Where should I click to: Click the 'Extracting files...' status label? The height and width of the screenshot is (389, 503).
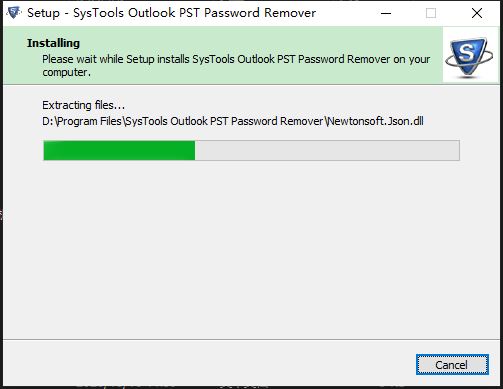pos(83,105)
